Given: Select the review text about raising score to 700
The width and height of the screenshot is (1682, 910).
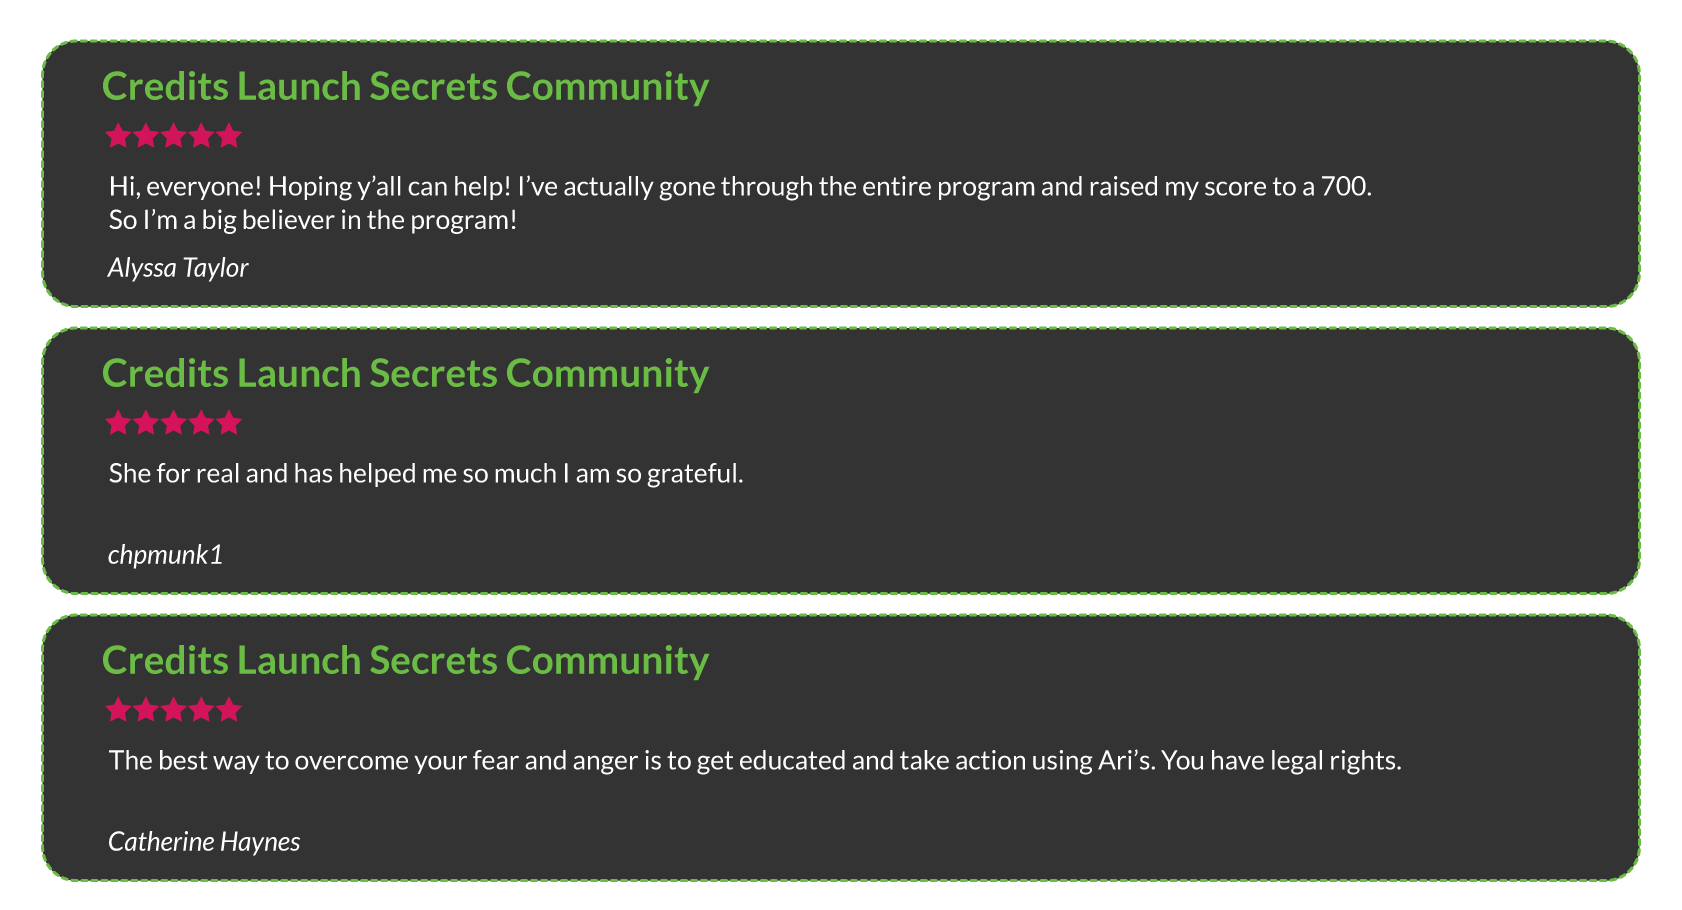Looking at the screenshot, I should (x=740, y=203).
